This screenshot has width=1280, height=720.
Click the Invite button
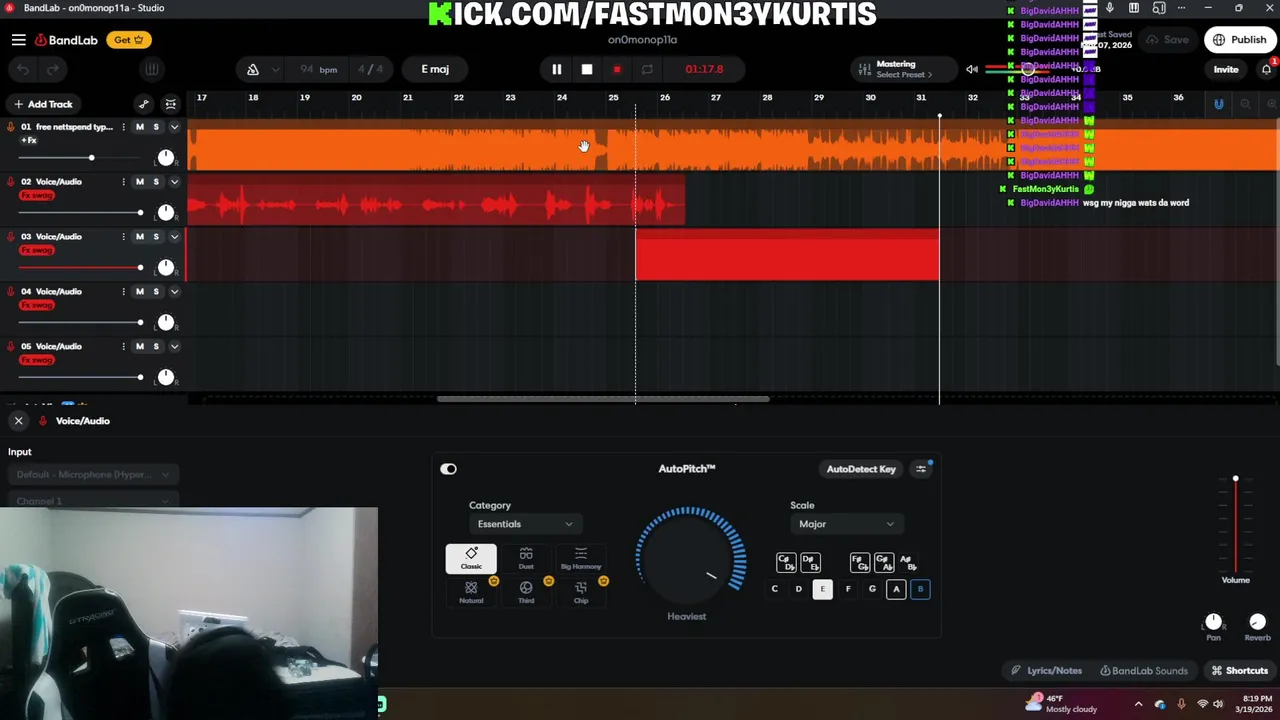1226,69
